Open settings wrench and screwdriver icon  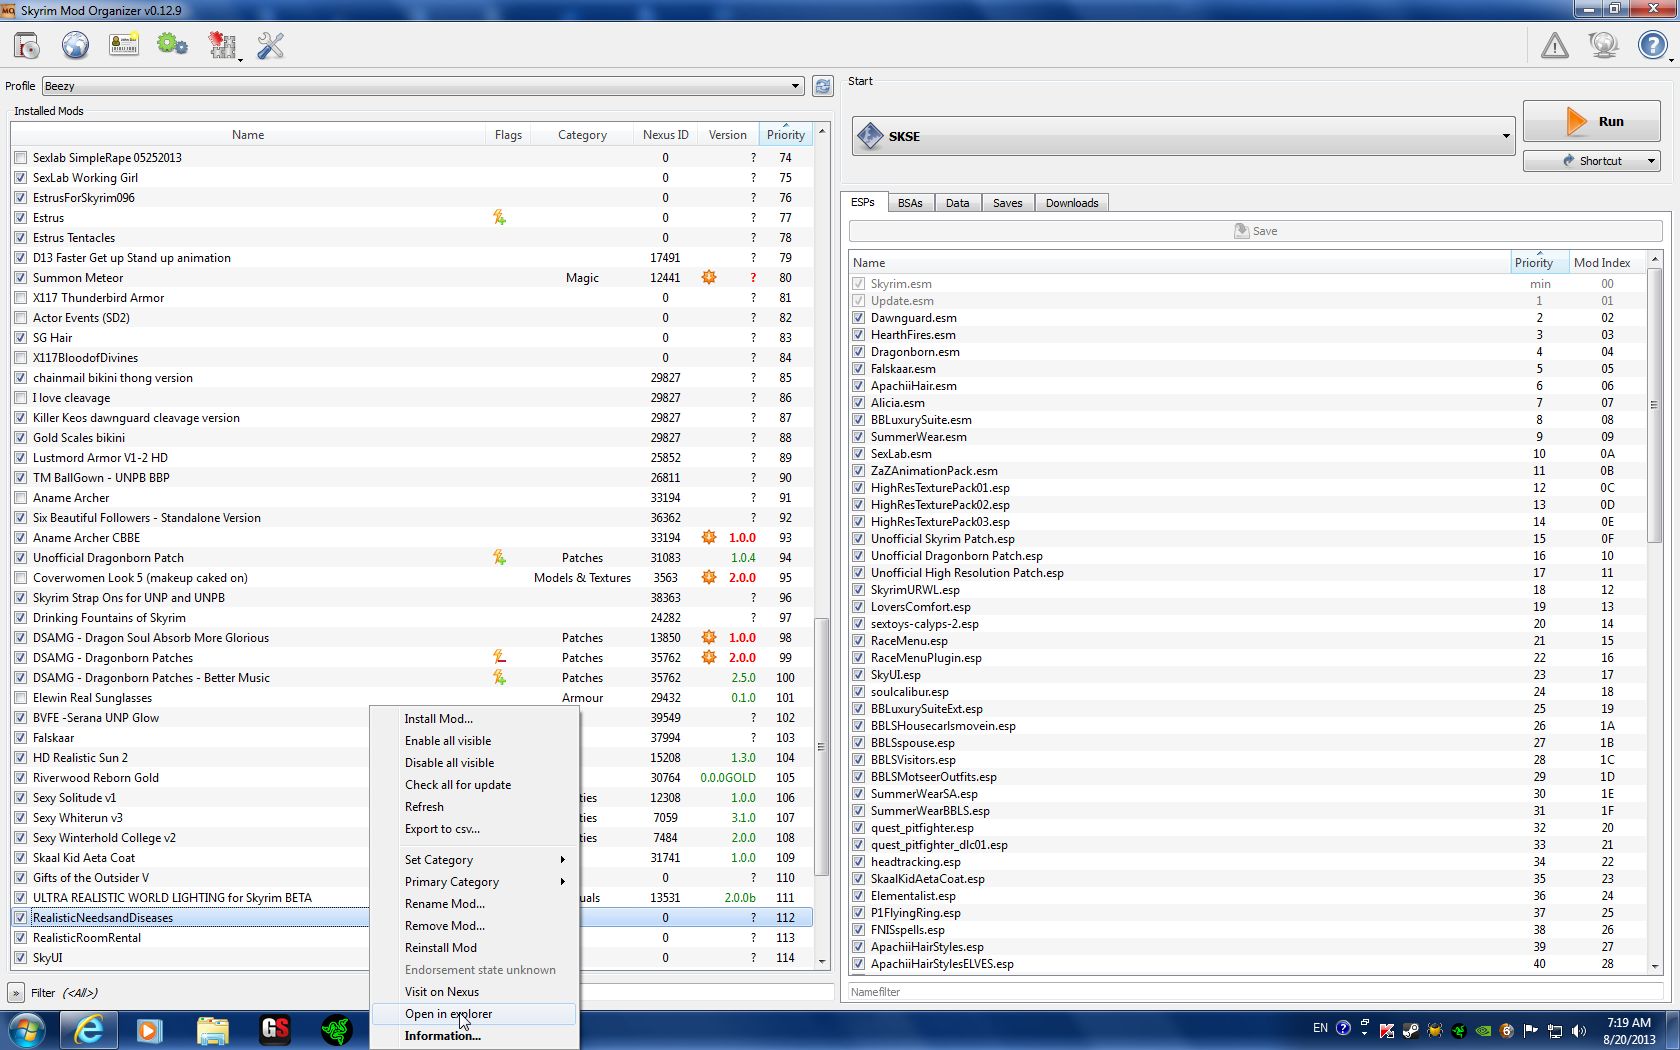pyautogui.click(x=270, y=46)
